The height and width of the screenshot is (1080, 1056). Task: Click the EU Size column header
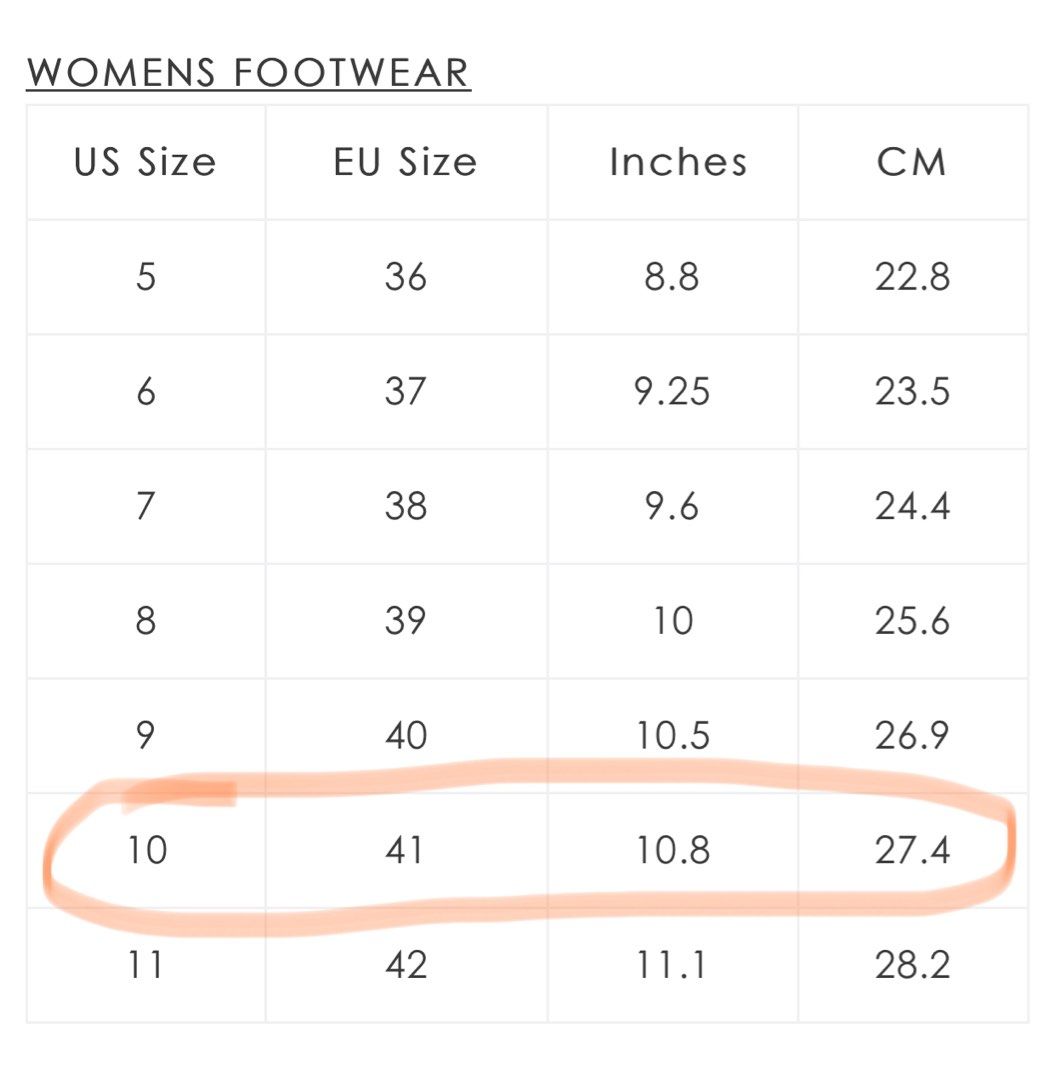coord(406,162)
